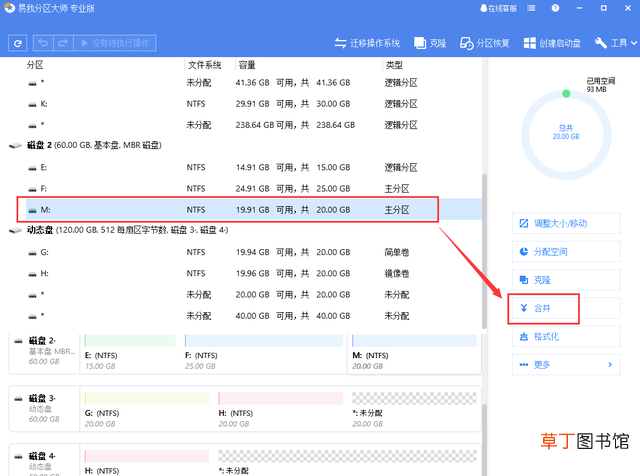Viewport: 640px width, 476px height.
Task: Click the unallocated block on 磁盘 3
Action: click(415, 409)
